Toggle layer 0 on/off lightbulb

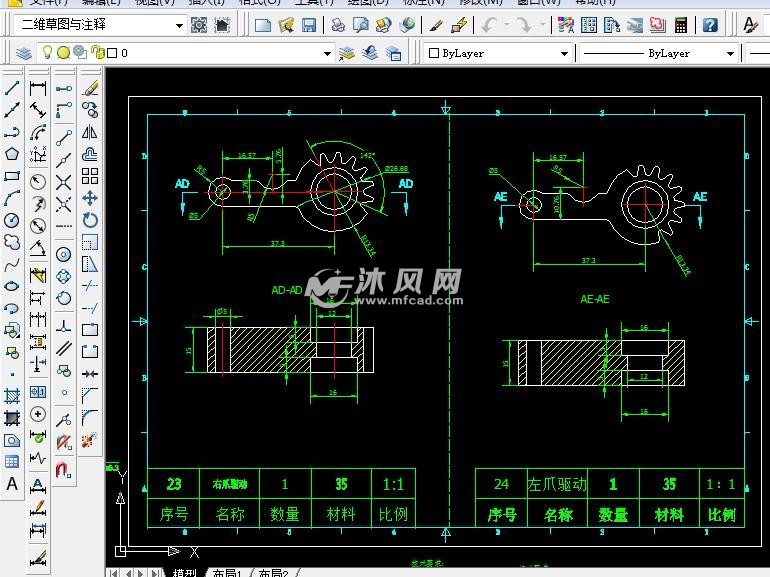click(47, 52)
